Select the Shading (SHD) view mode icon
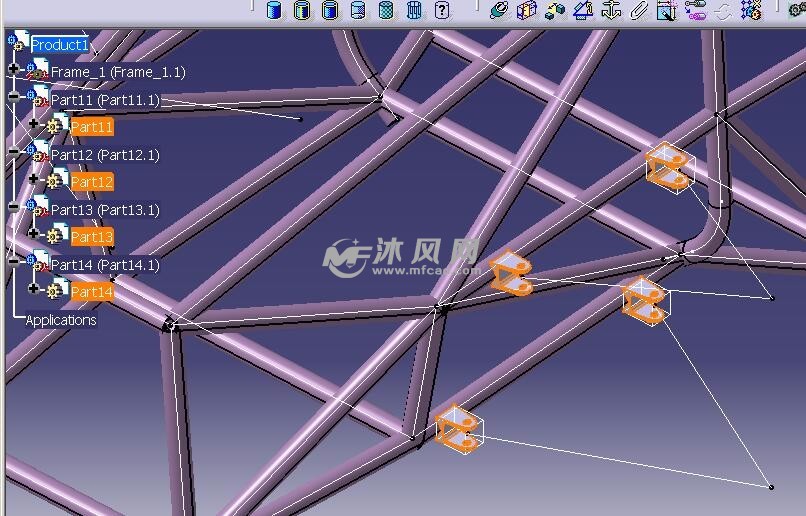 click(x=274, y=10)
